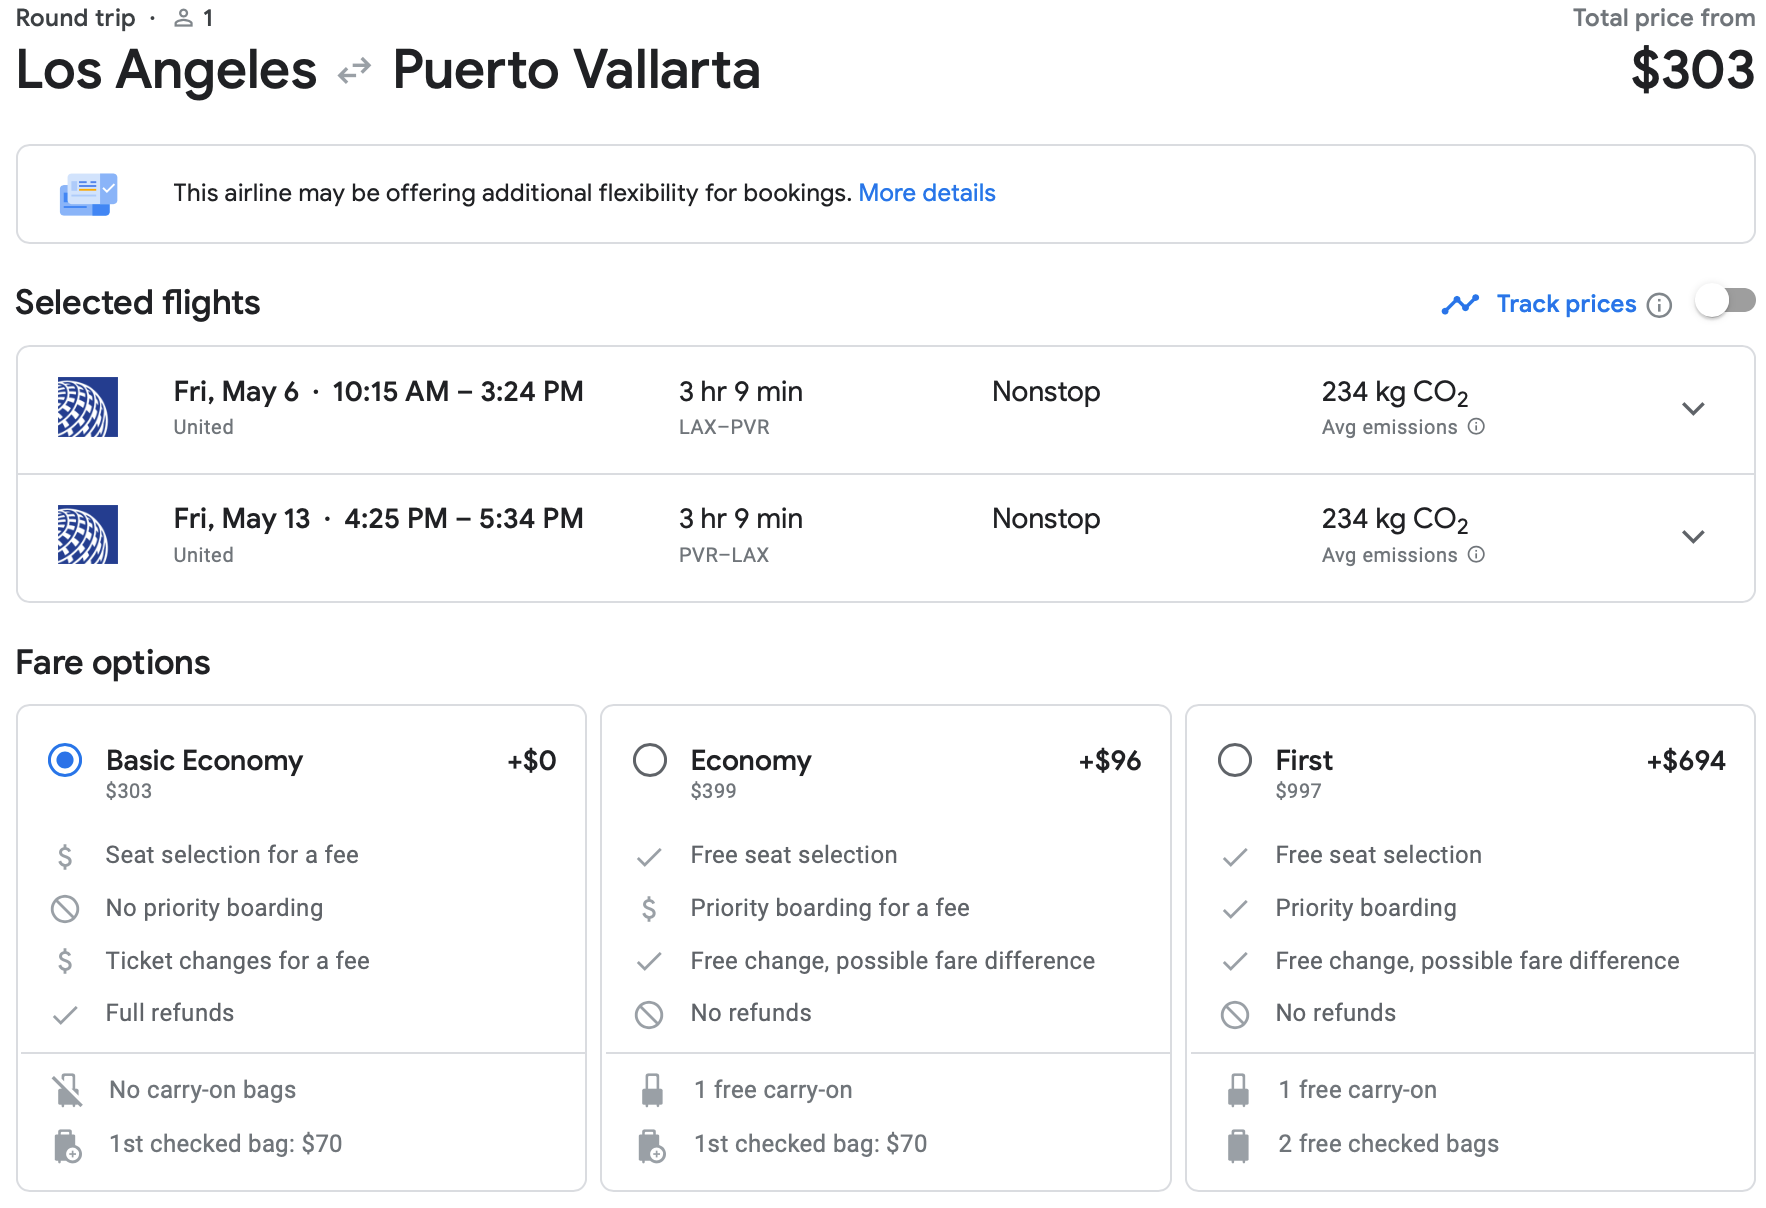Enable the Track prices toggle switch
Viewport: 1766px width, 1208px height.
pyautogui.click(x=1725, y=302)
